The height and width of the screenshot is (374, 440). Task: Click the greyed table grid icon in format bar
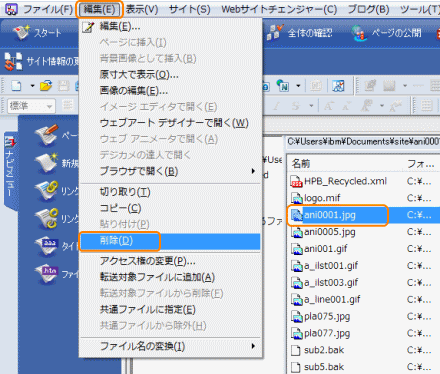pos(427,106)
